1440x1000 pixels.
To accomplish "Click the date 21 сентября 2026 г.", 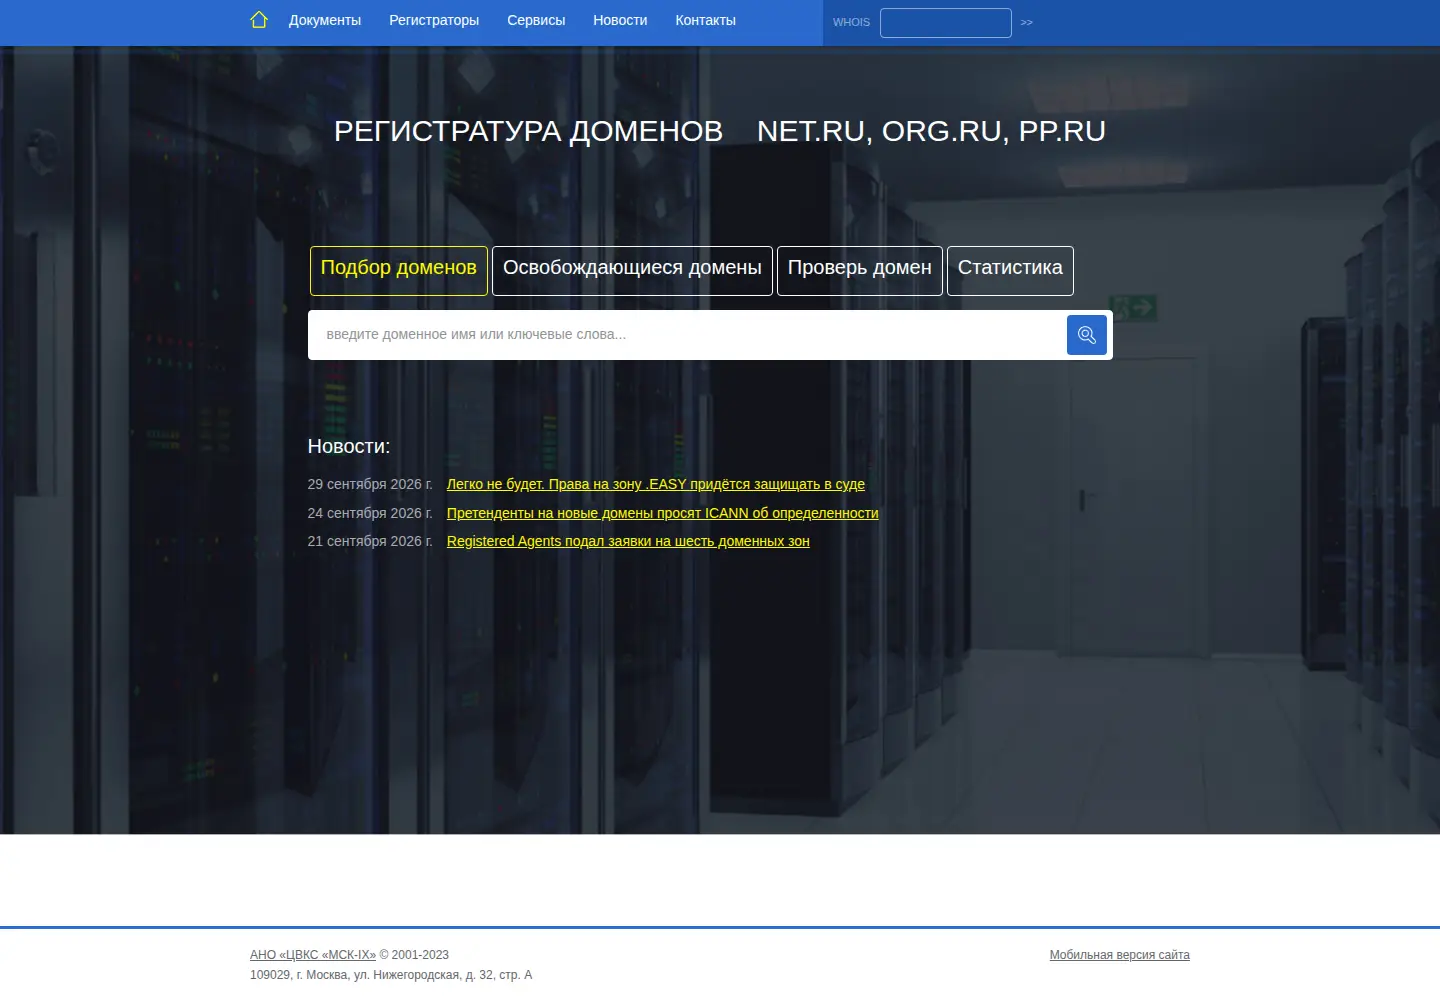I will [x=370, y=541].
